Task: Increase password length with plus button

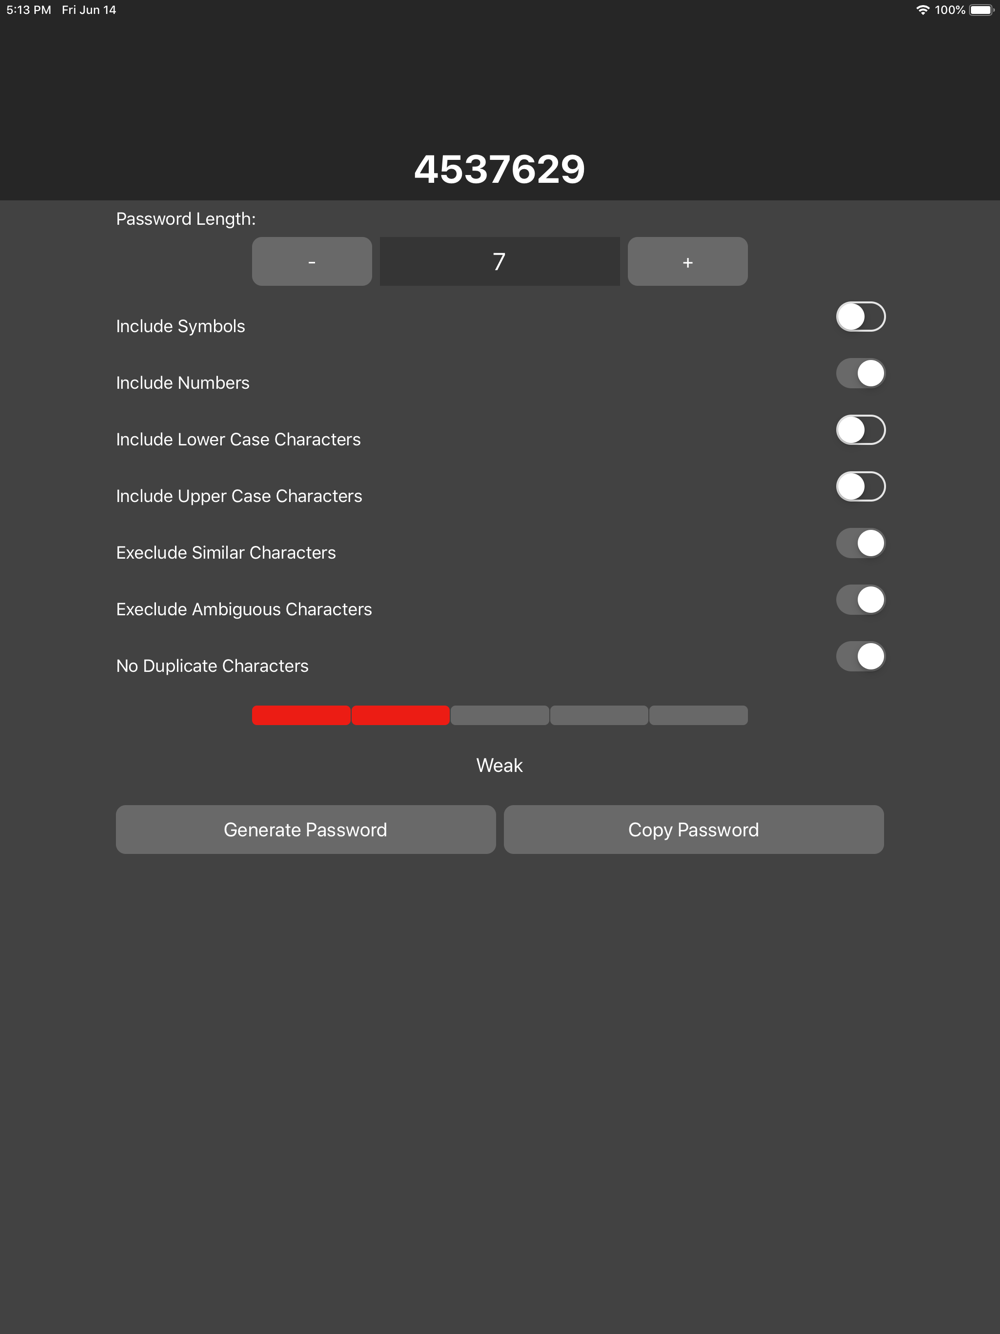Action: (688, 262)
